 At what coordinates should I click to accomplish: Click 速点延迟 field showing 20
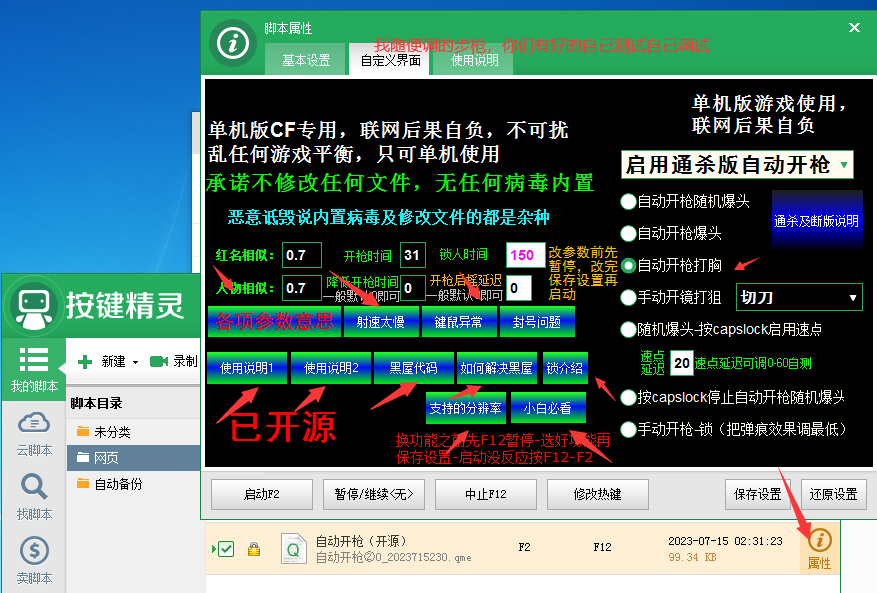[681, 363]
